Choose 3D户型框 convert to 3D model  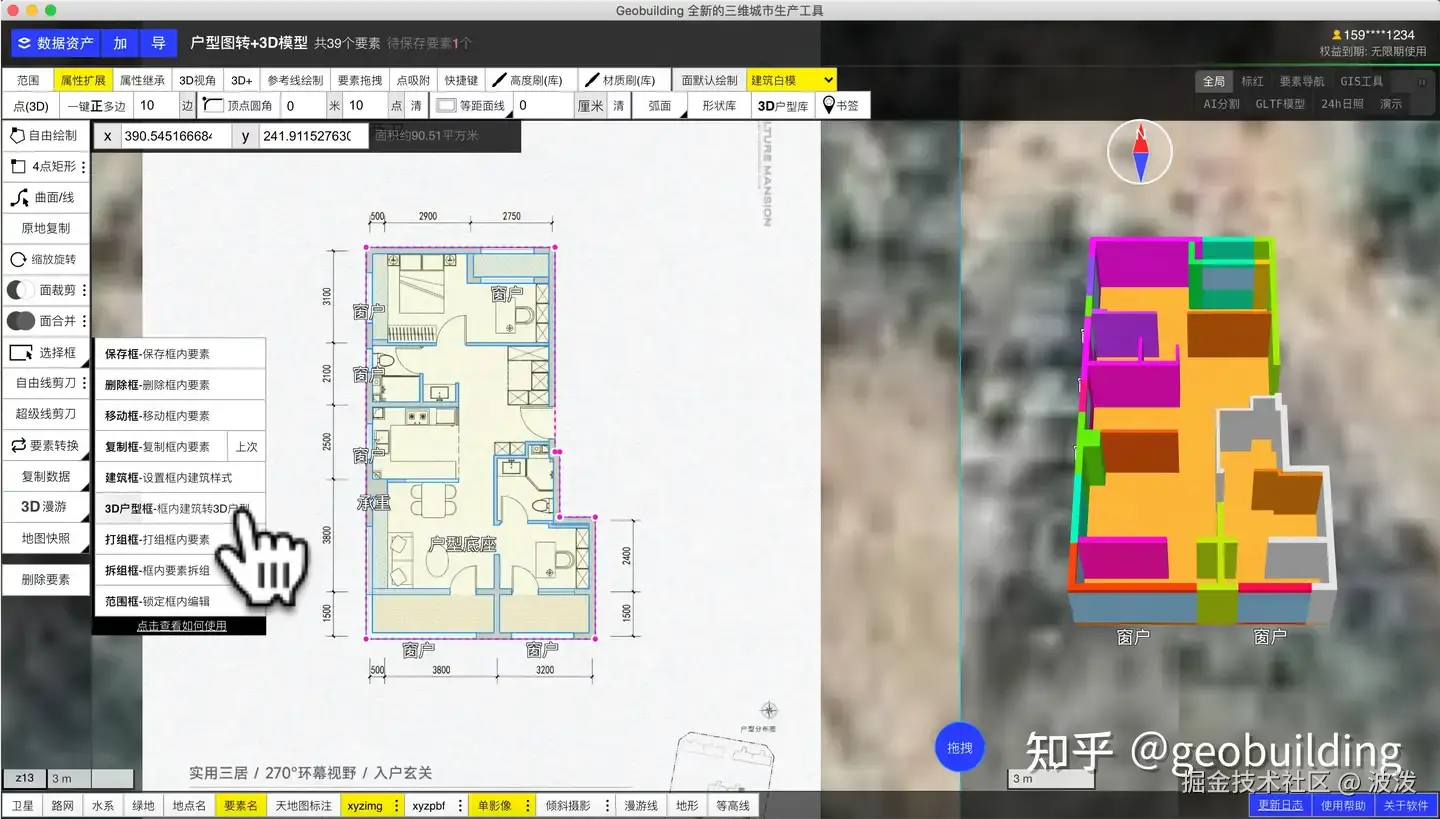pos(180,508)
